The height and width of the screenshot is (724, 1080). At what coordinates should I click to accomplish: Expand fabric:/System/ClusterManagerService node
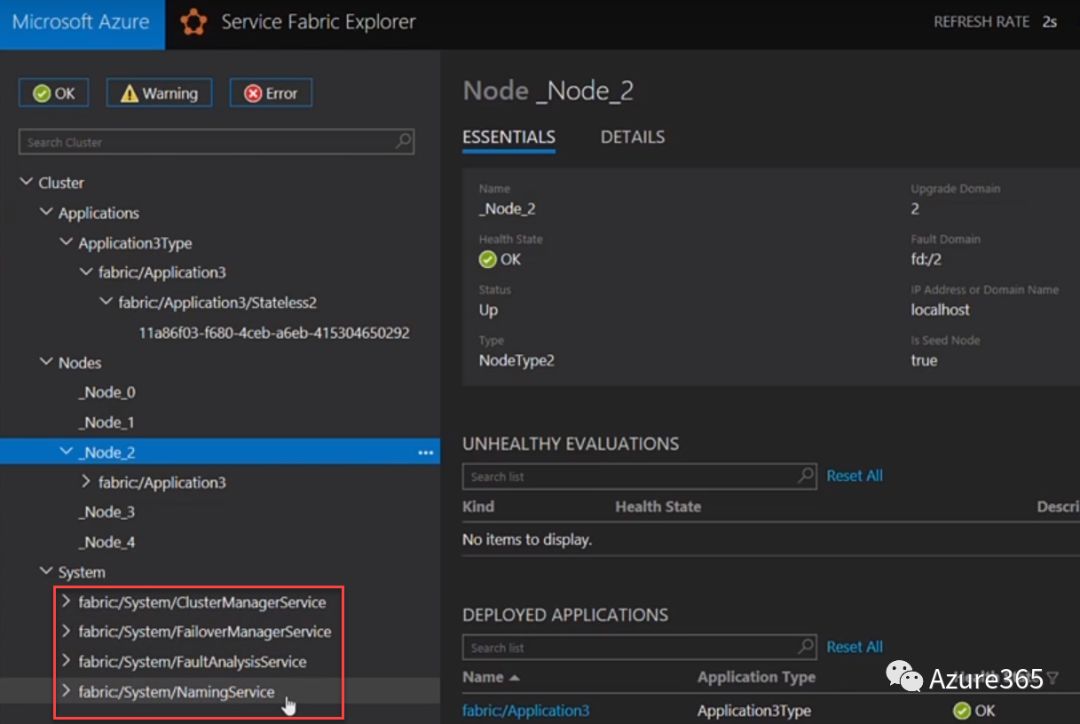66,602
